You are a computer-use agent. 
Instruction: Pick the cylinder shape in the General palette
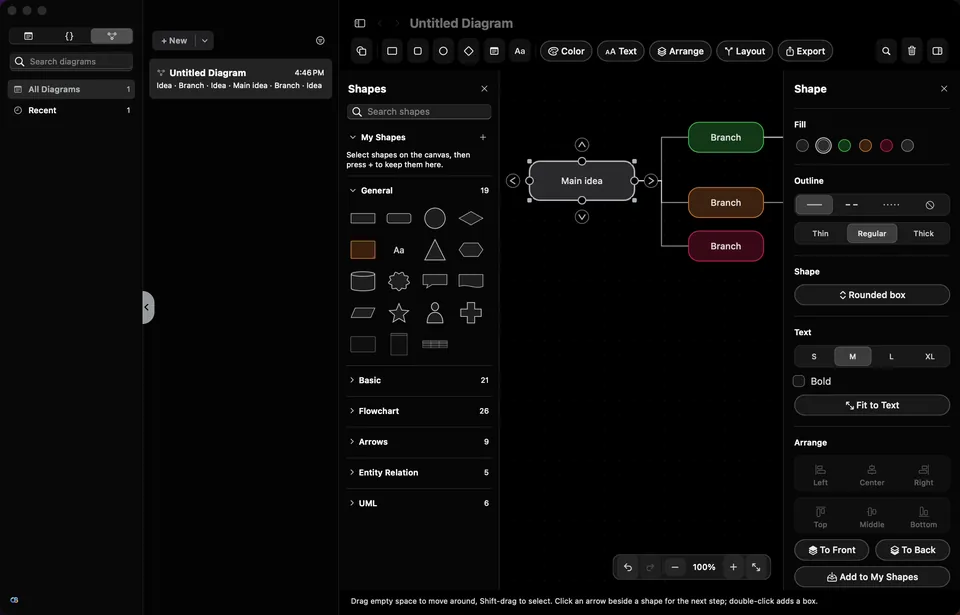click(x=362, y=281)
